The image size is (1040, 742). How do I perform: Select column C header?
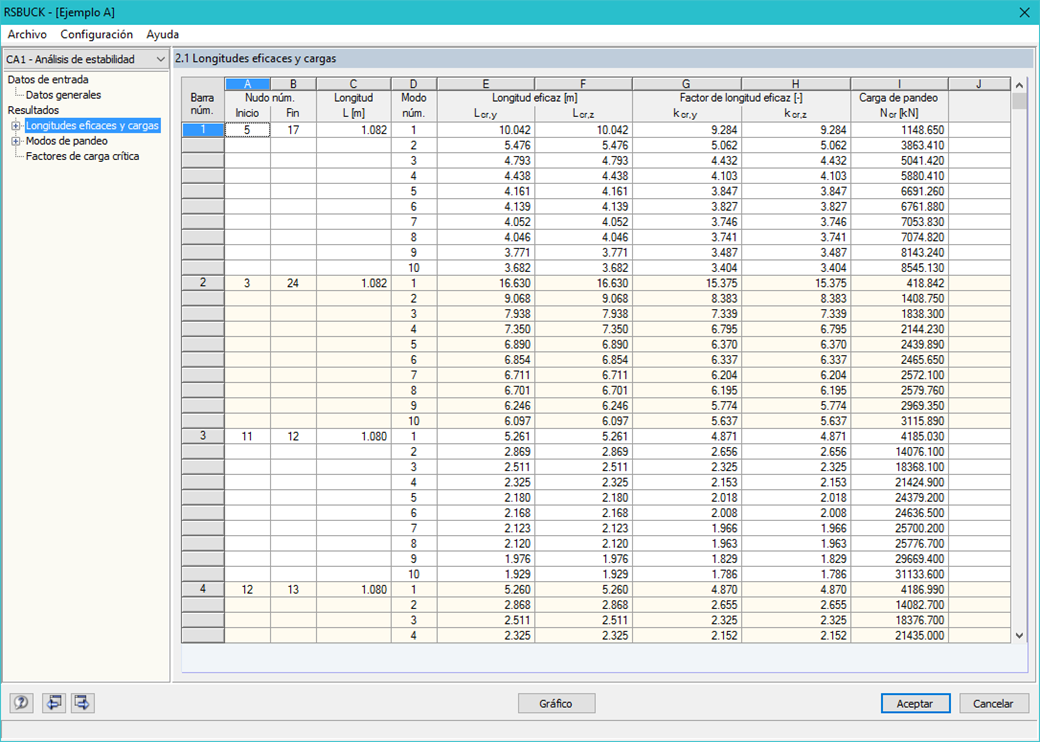click(x=354, y=84)
